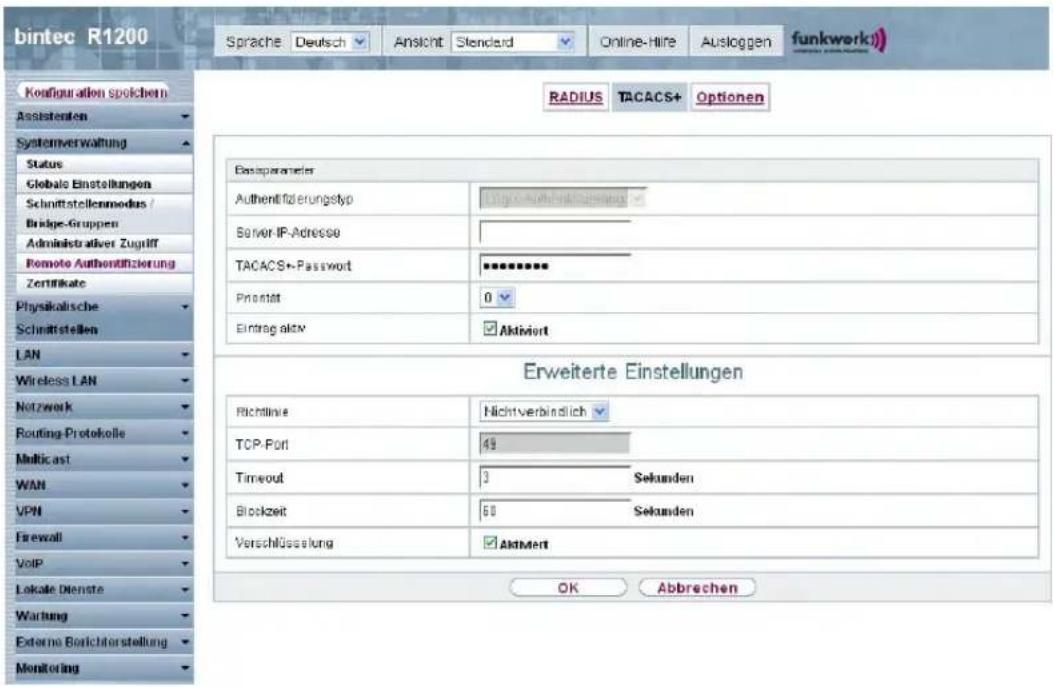Viewport: 1053px width, 687px height.
Task: Switch to the Optionen tab
Action: point(730,97)
